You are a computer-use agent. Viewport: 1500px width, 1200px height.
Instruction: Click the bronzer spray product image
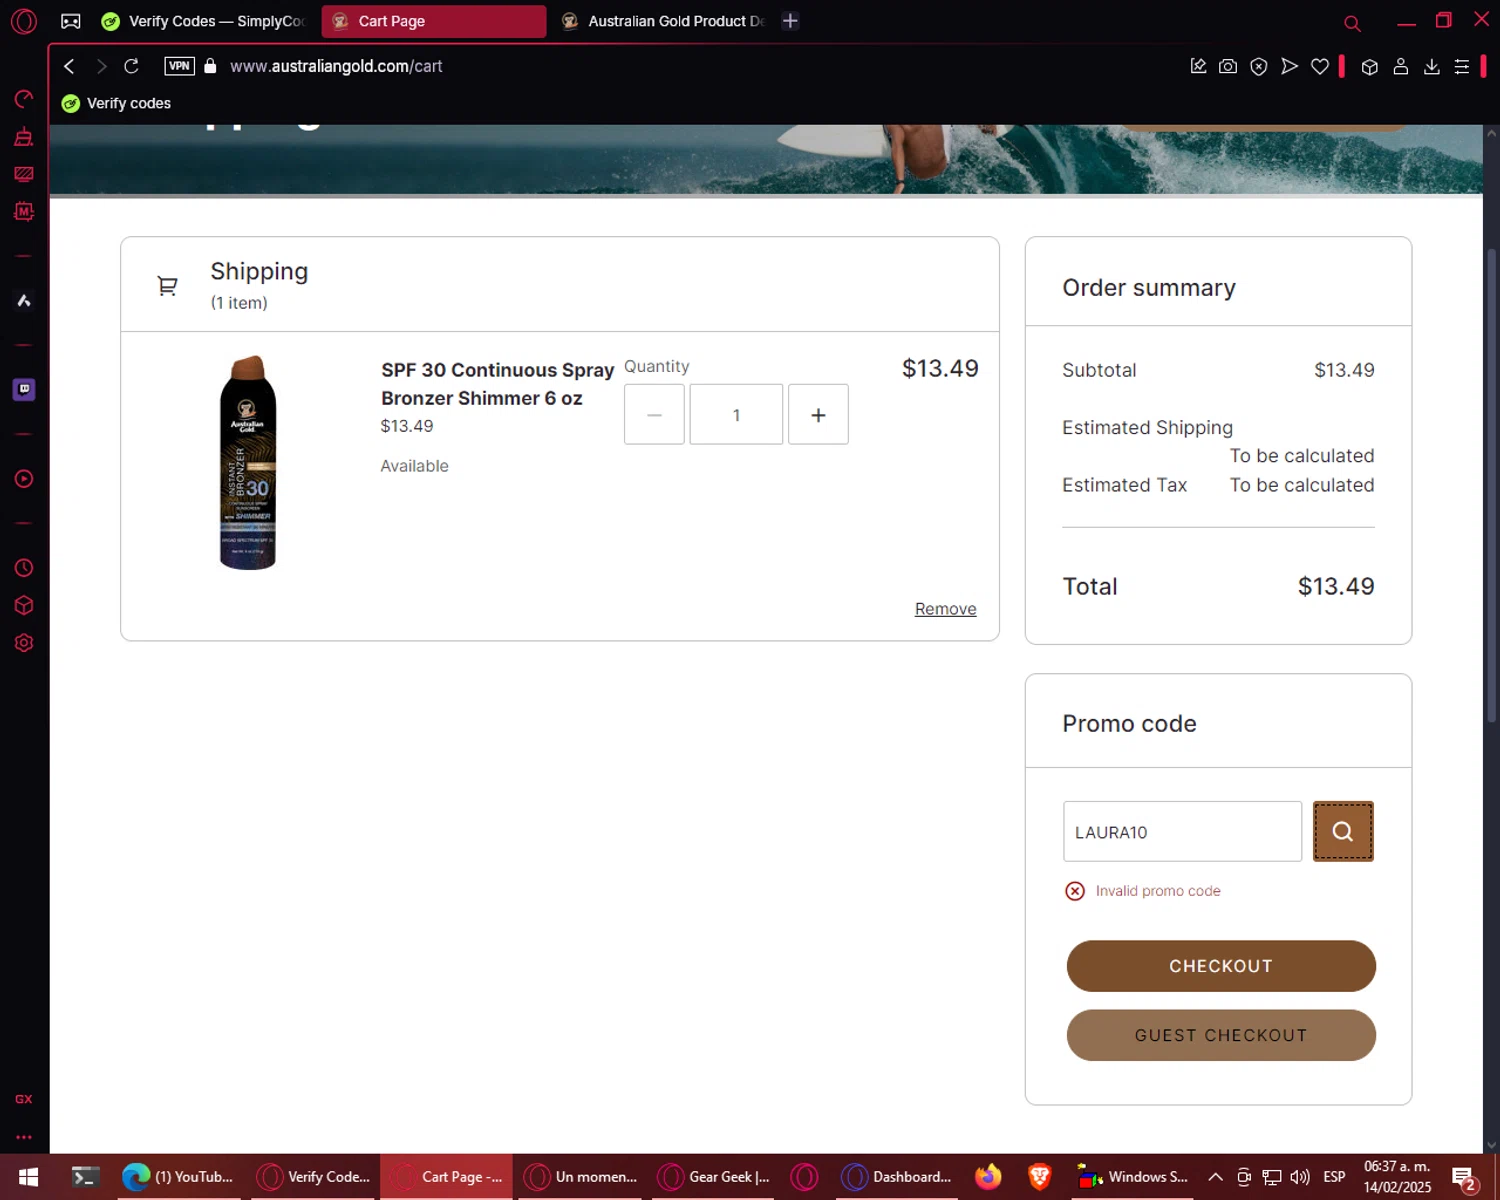click(248, 463)
